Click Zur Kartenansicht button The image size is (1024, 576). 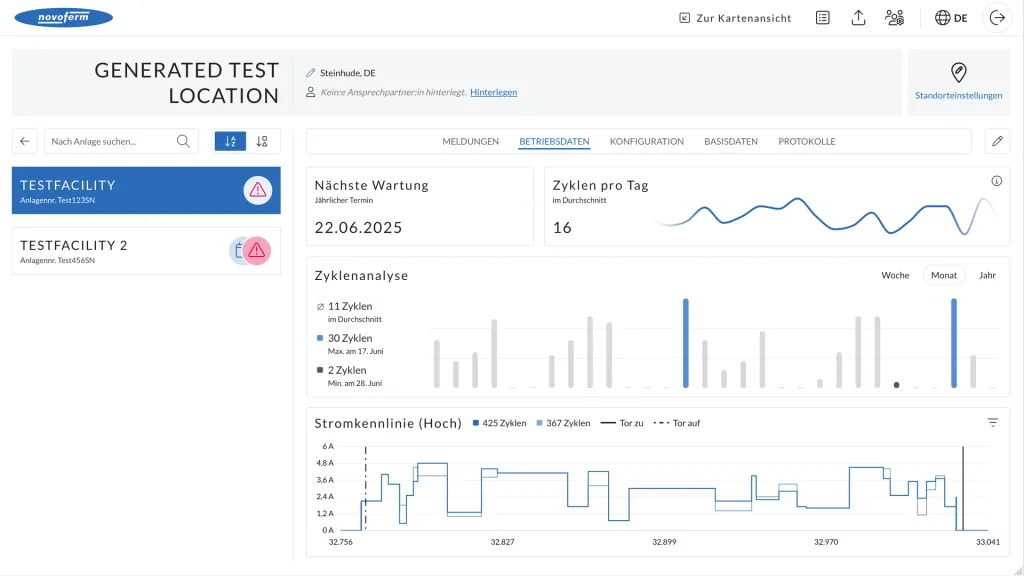coord(735,18)
